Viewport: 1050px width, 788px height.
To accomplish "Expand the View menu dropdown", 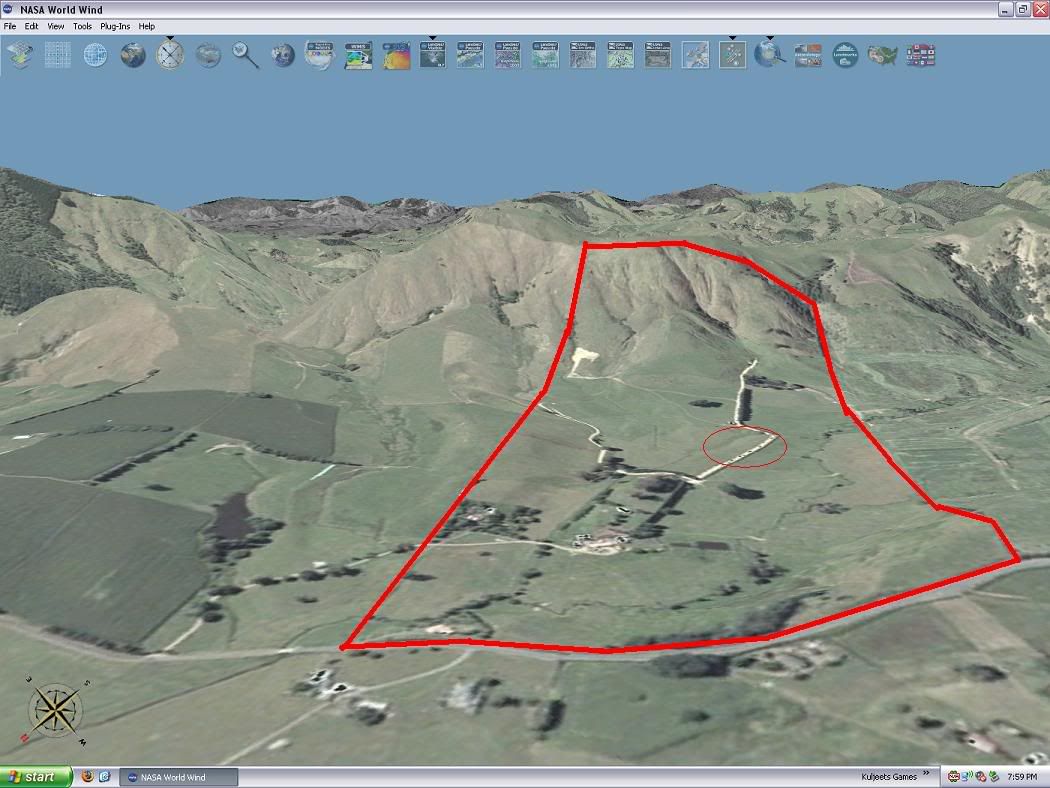I will 56,26.
